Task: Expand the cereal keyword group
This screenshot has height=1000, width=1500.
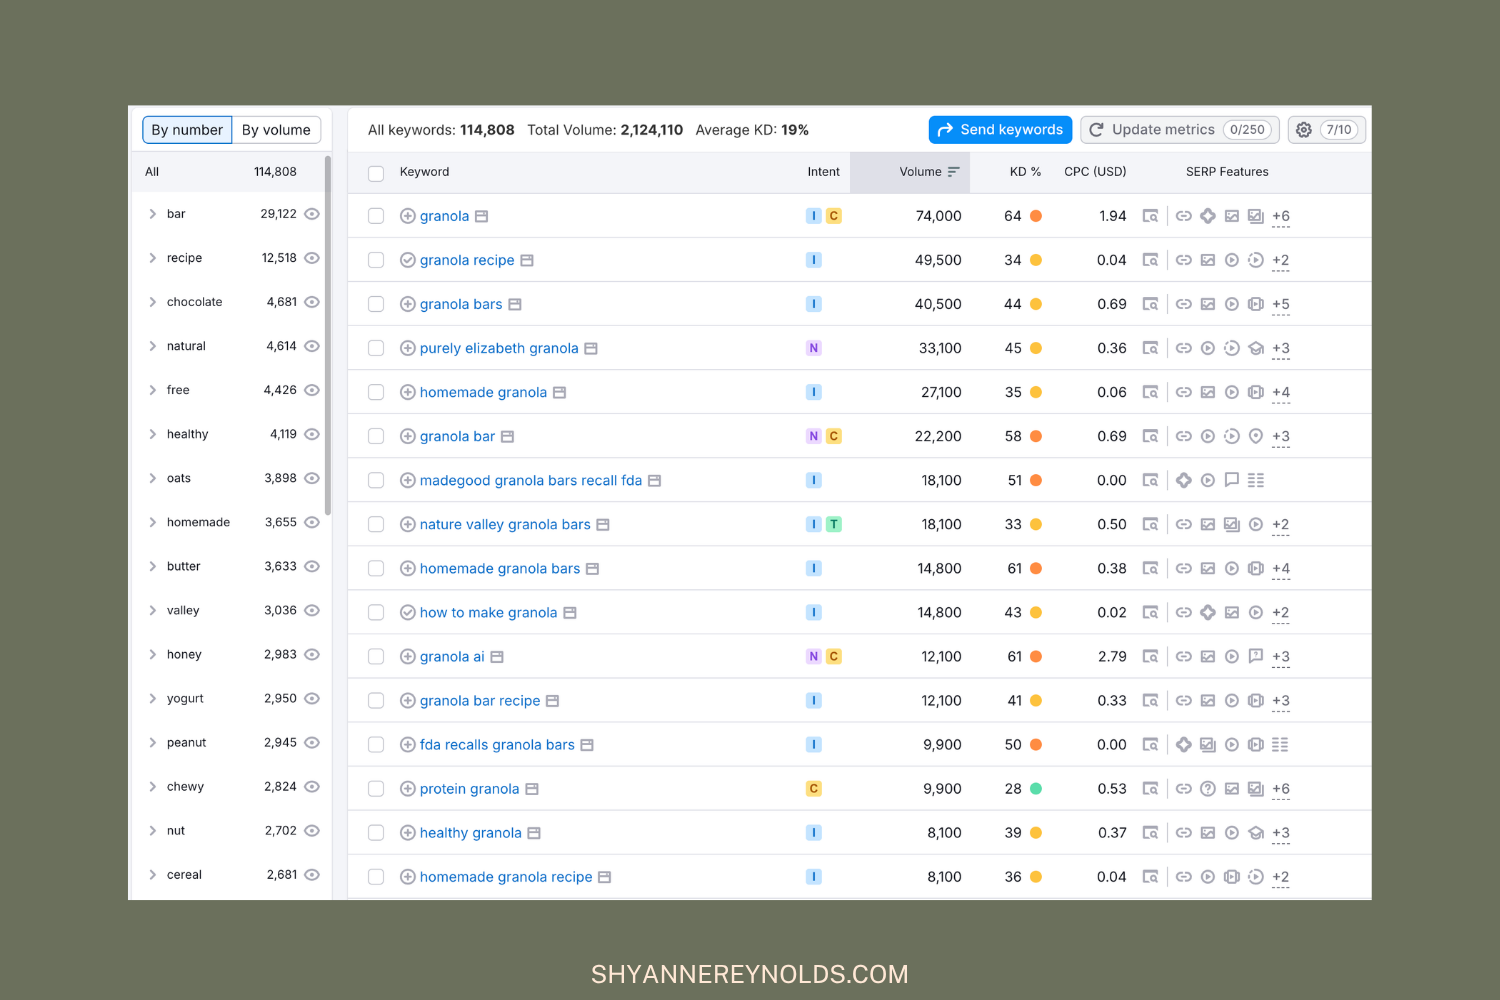Action: (x=153, y=874)
